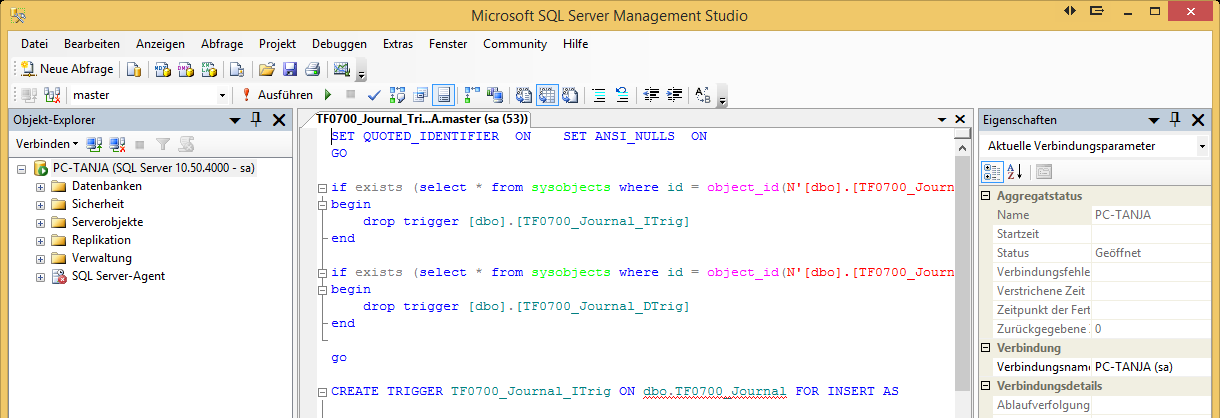Select the PC-TANJA server tree item

(x=154, y=168)
